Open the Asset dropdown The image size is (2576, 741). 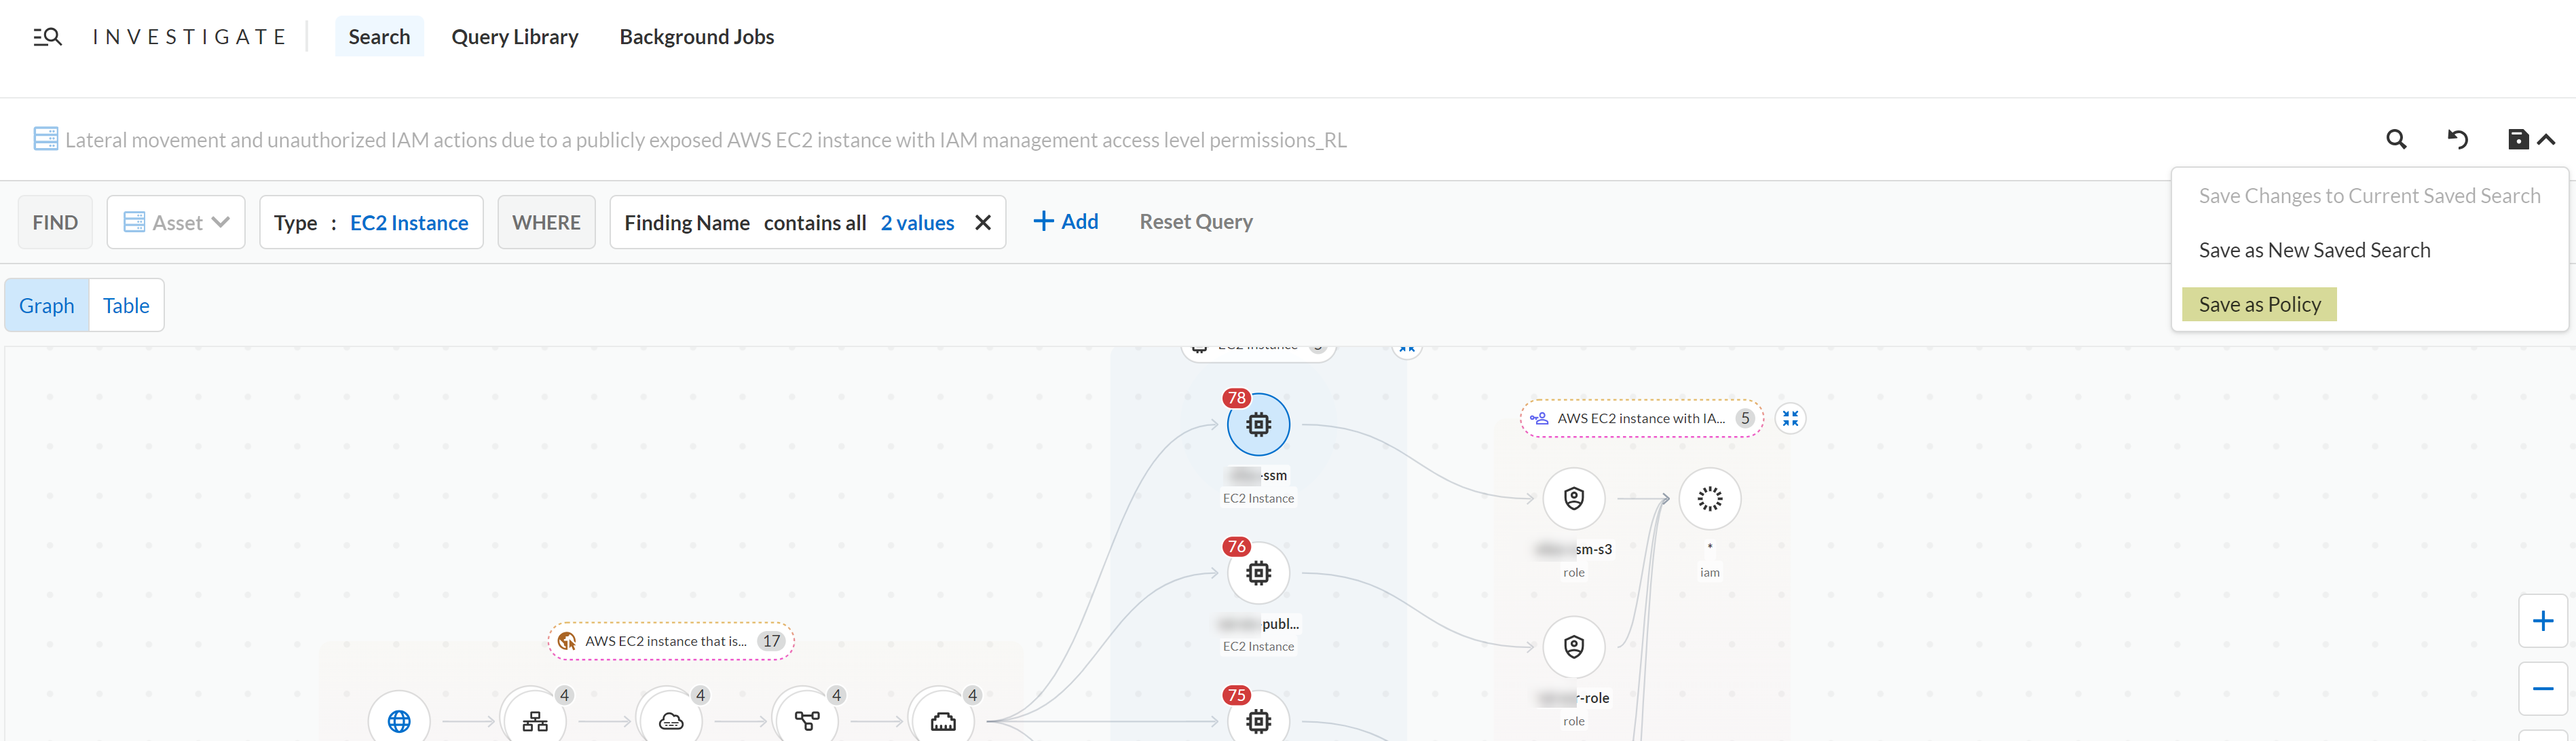point(176,222)
